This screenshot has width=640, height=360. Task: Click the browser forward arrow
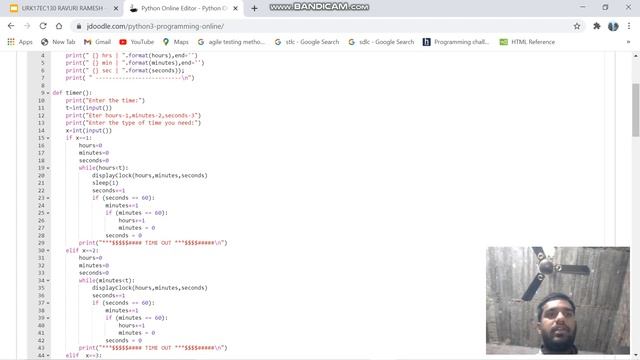27,26
